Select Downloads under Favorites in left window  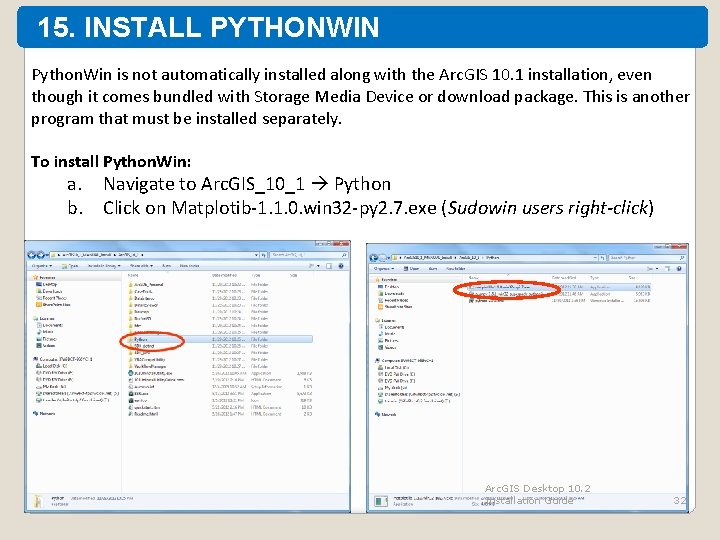click(49, 291)
